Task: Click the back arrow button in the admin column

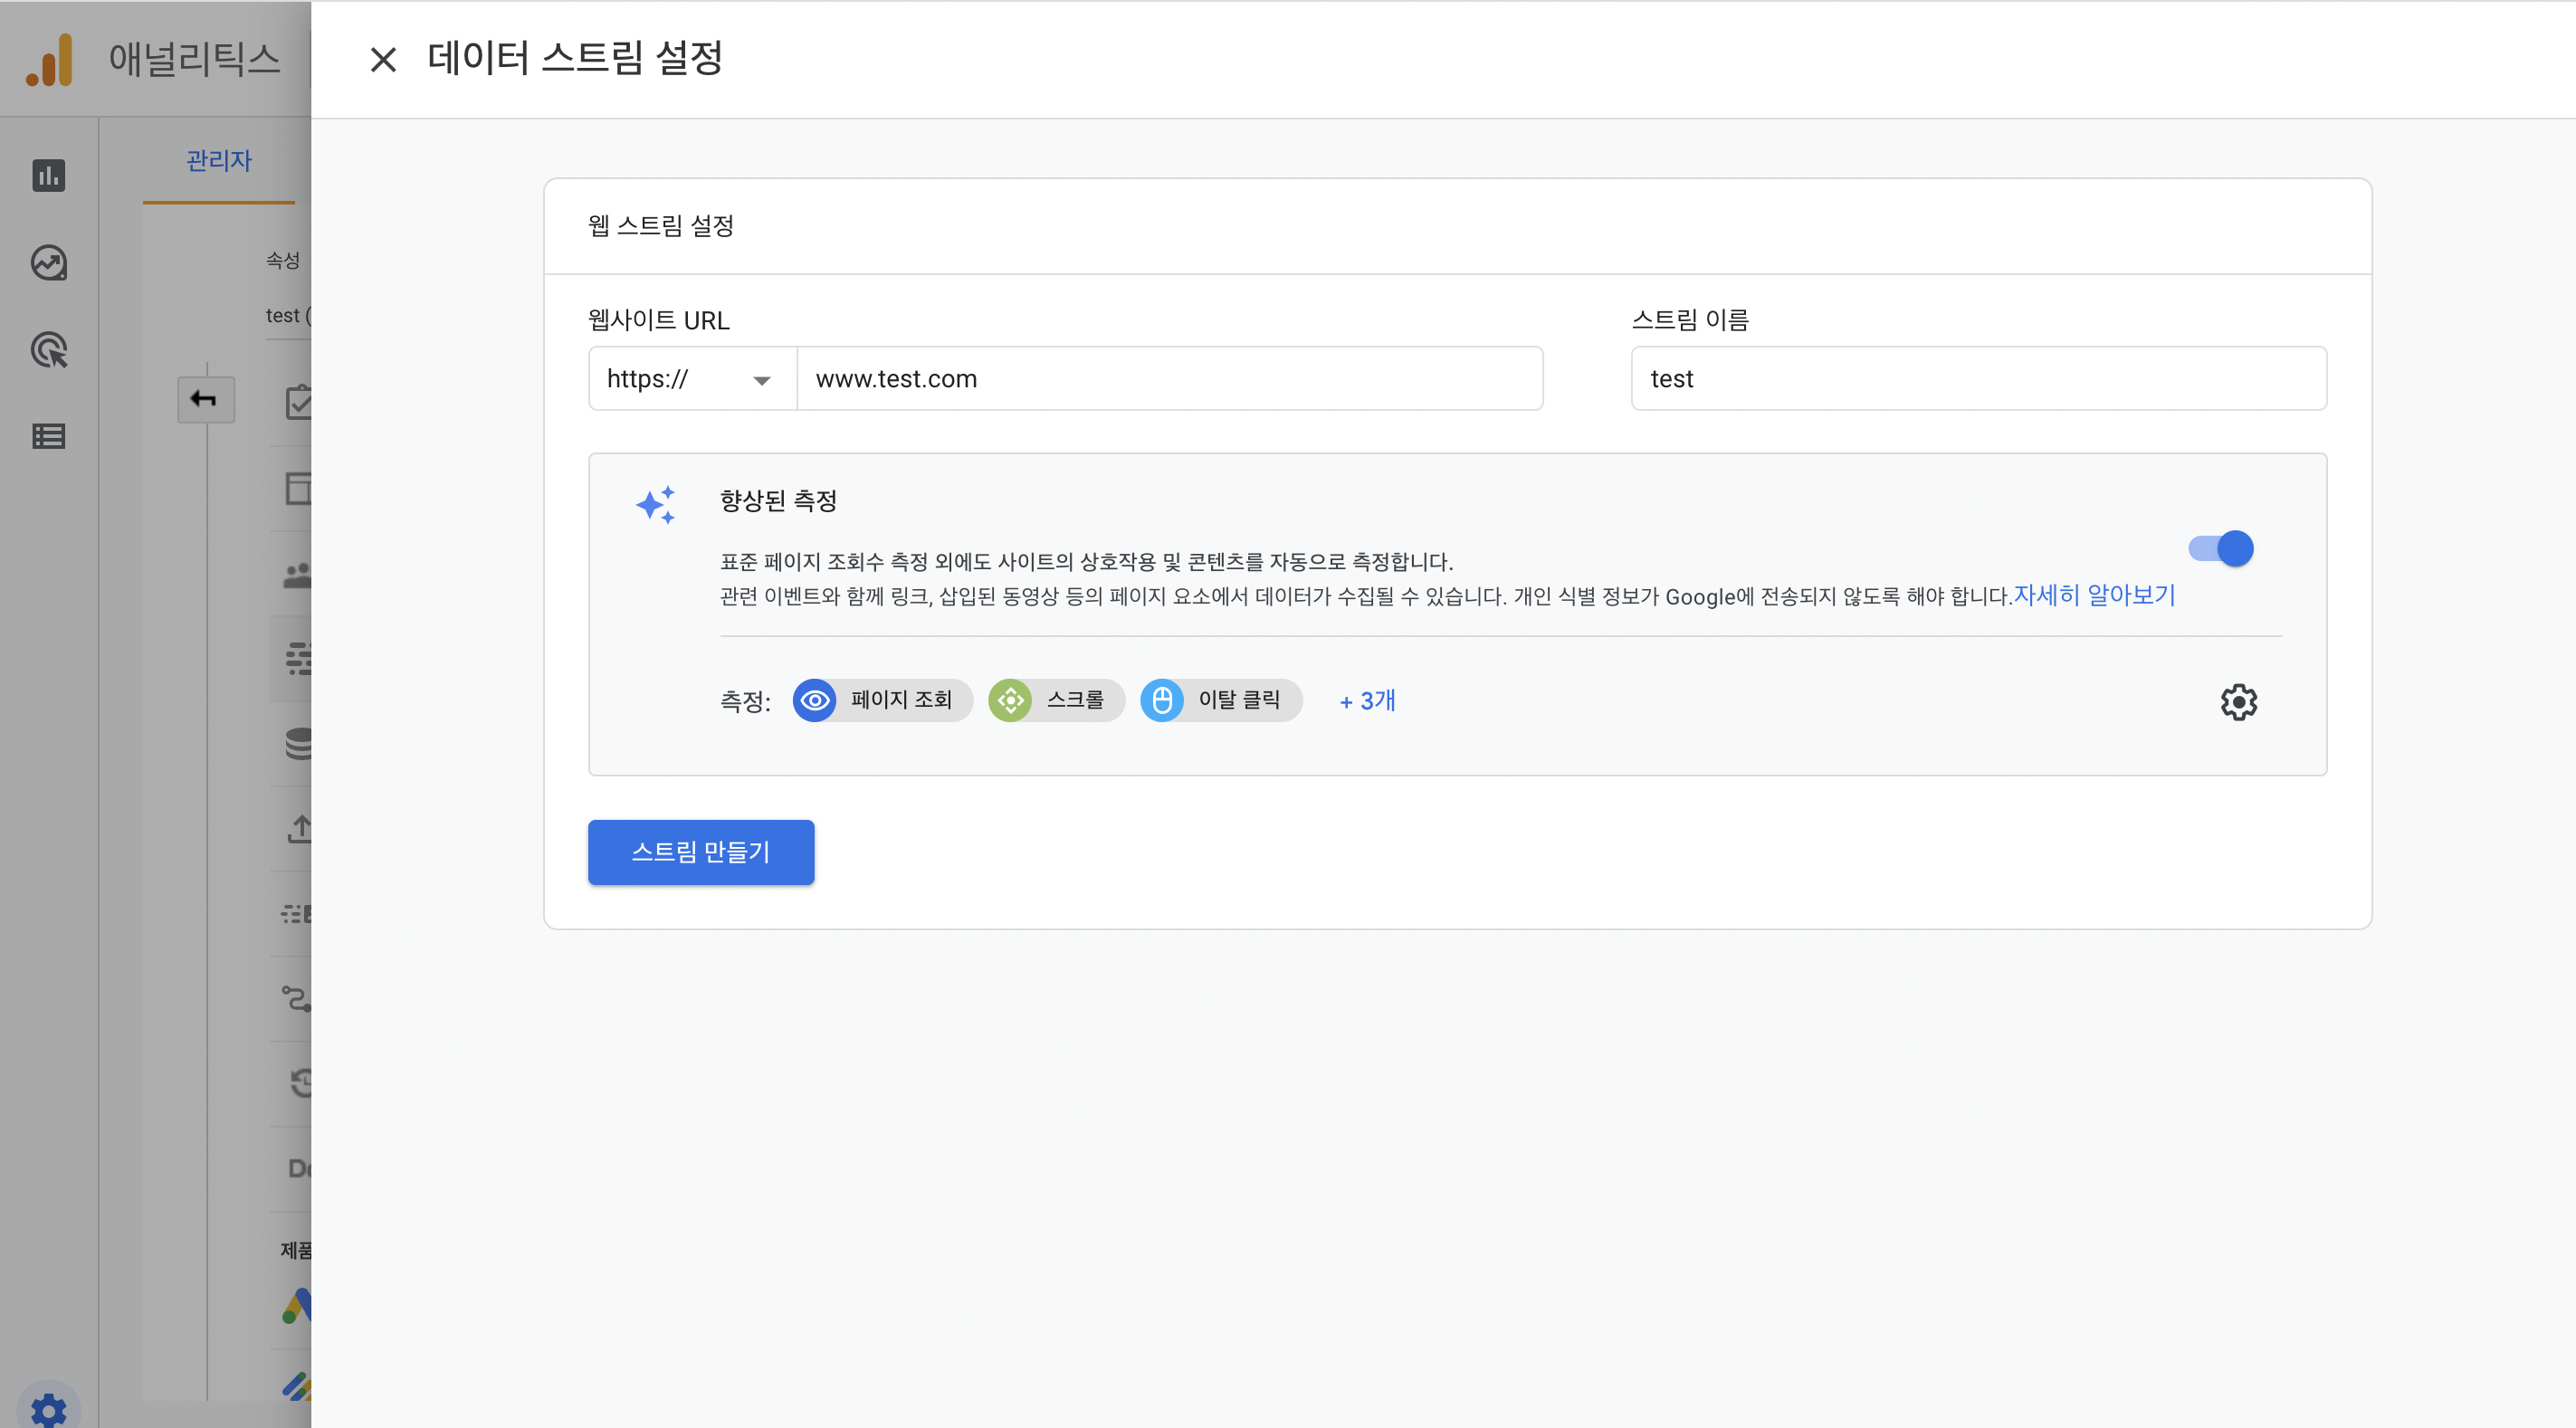Action: point(205,399)
